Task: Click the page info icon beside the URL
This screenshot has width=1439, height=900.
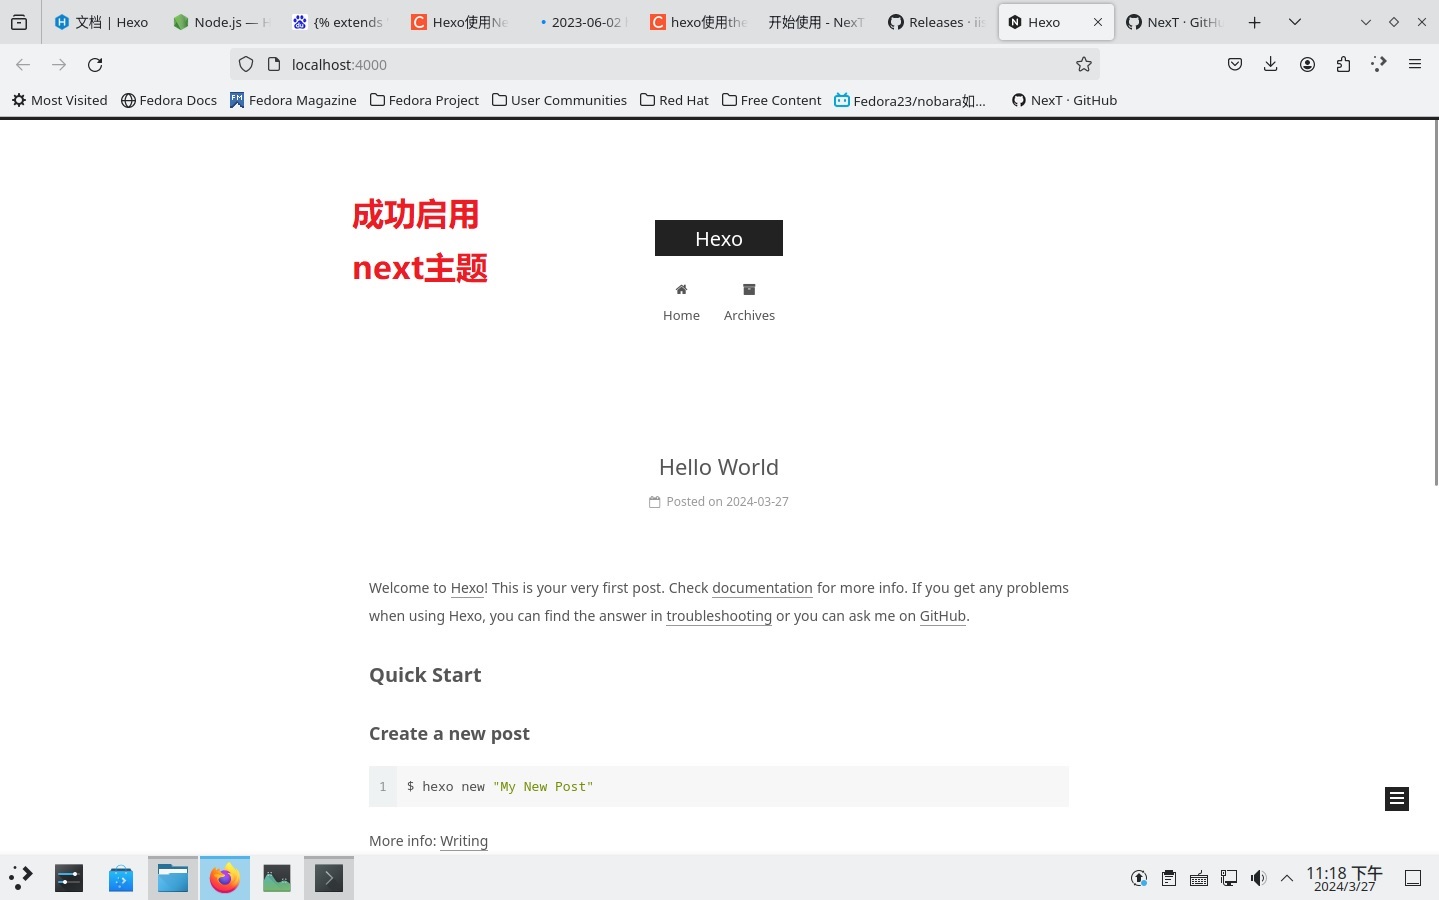Action: (274, 64)
